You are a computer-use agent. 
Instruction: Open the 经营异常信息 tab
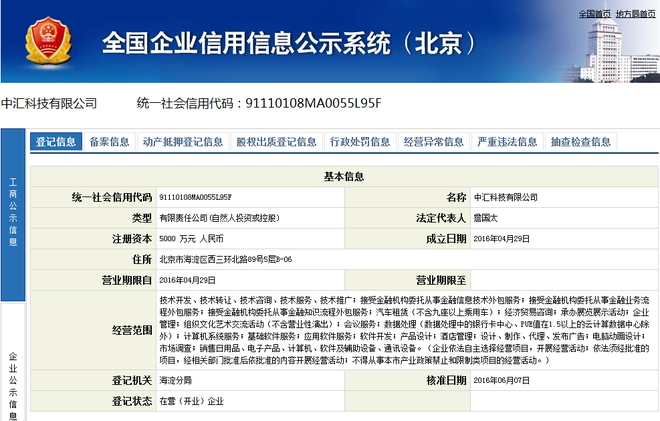point(434,141)
